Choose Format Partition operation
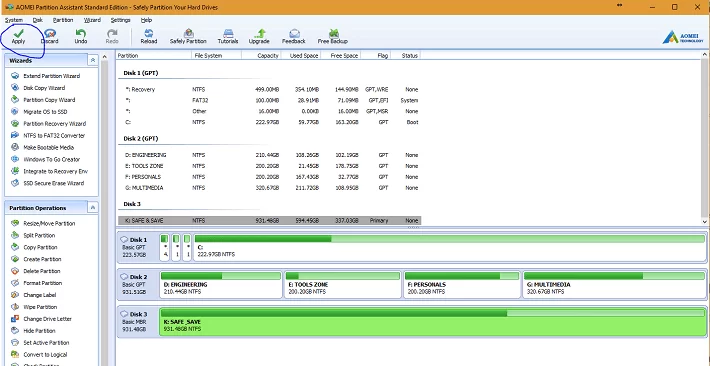This screenshot has height=366, width=710. point(43,283)
